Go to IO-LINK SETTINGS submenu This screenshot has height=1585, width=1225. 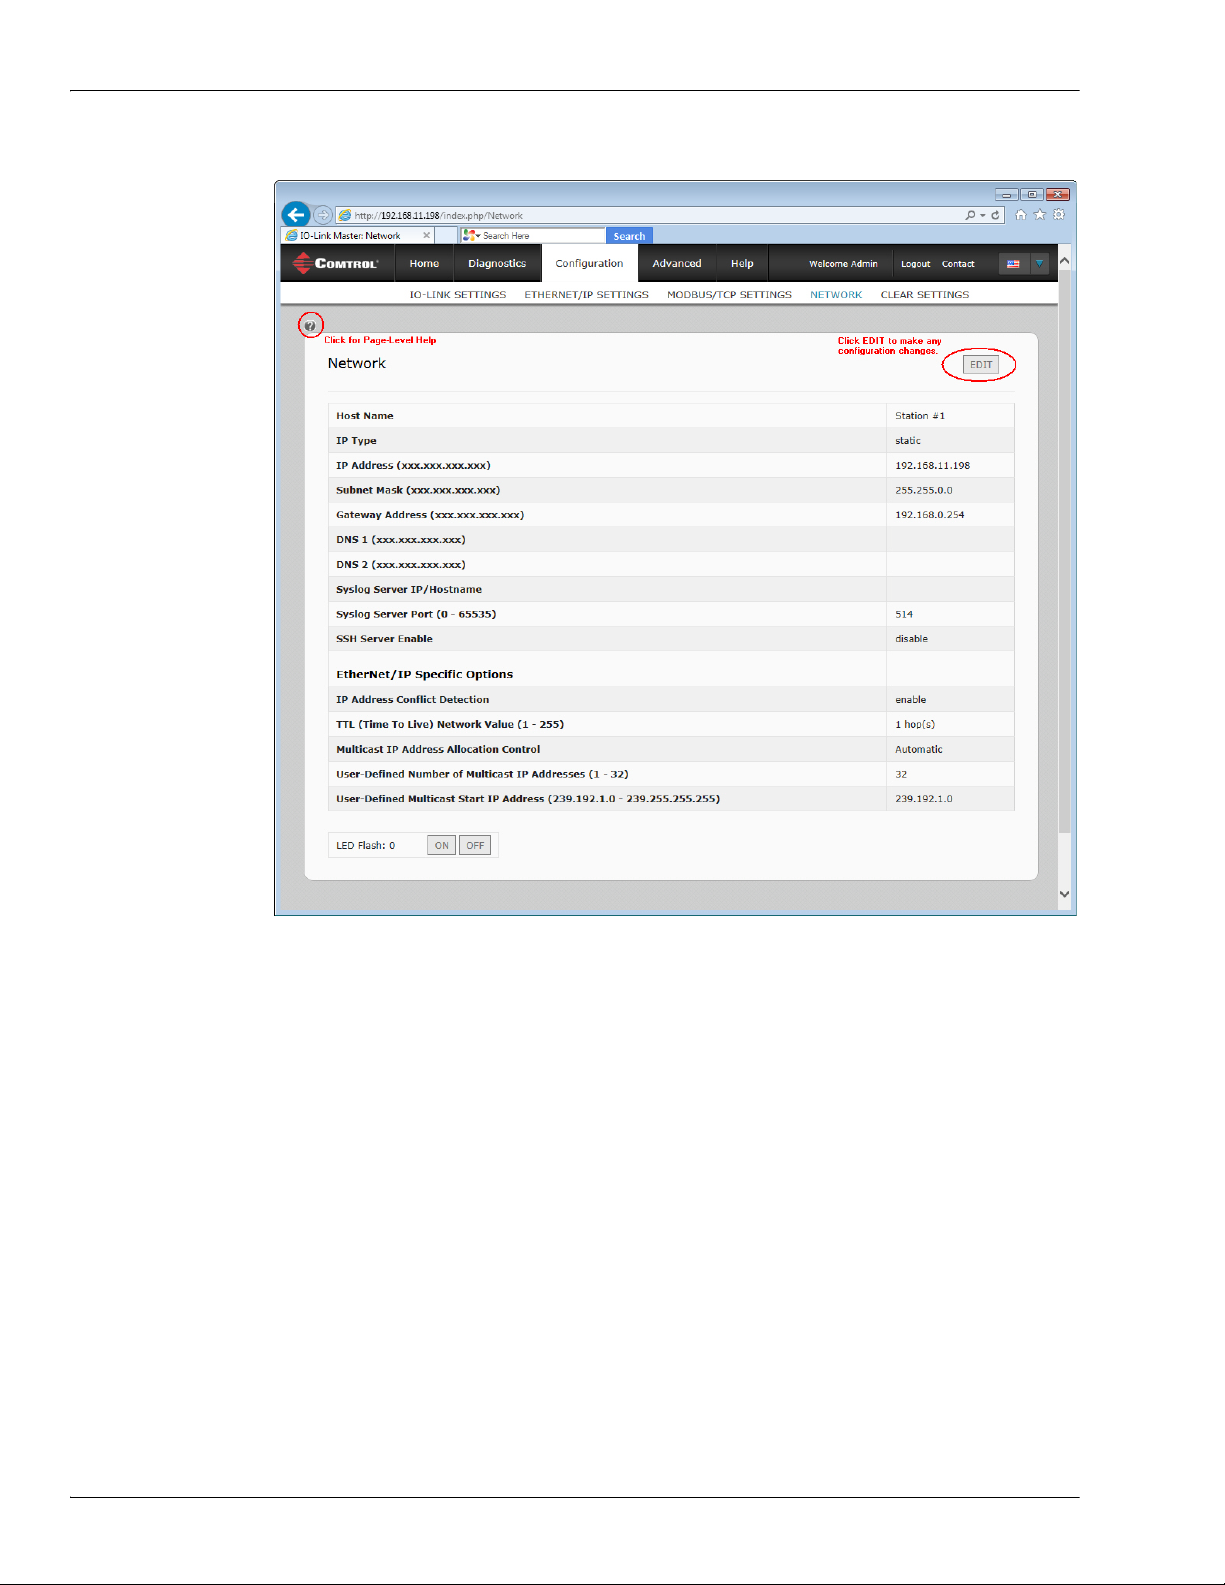[x=458, y=295]
